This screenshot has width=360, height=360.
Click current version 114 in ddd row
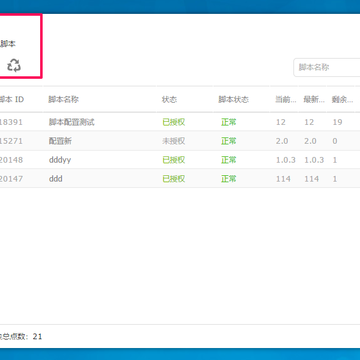click(x=283, y=179)
